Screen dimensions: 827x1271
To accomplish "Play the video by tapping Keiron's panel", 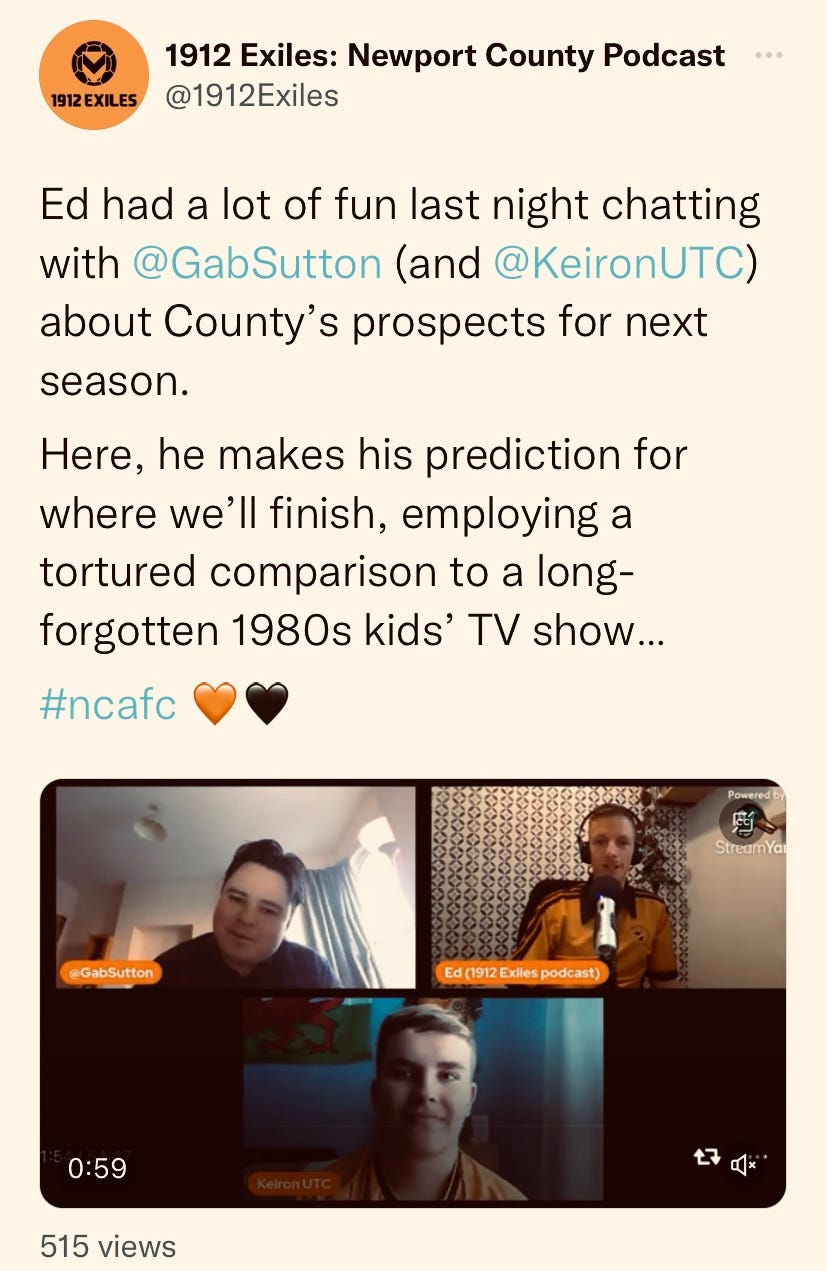I will click(423, 1098).
